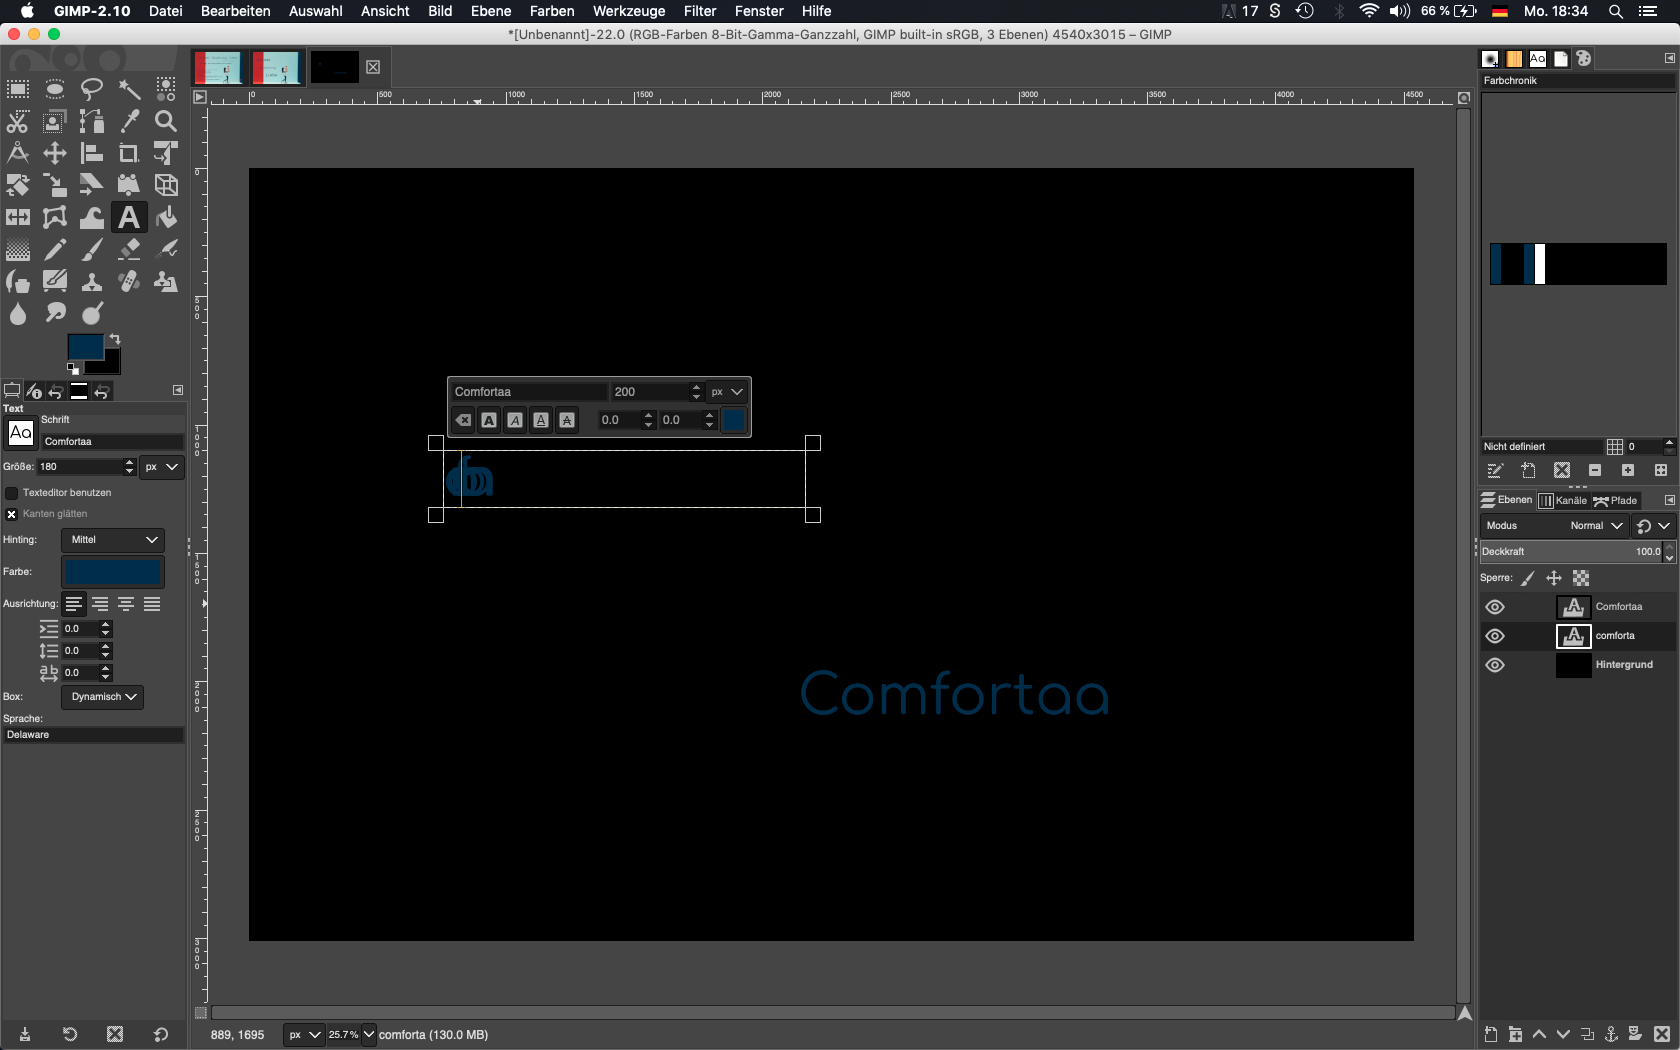The height and width of the screenshot is (1050, 1680).
Task: Enable the Texteditor benutzen checkbox
Action: point(12,493)
